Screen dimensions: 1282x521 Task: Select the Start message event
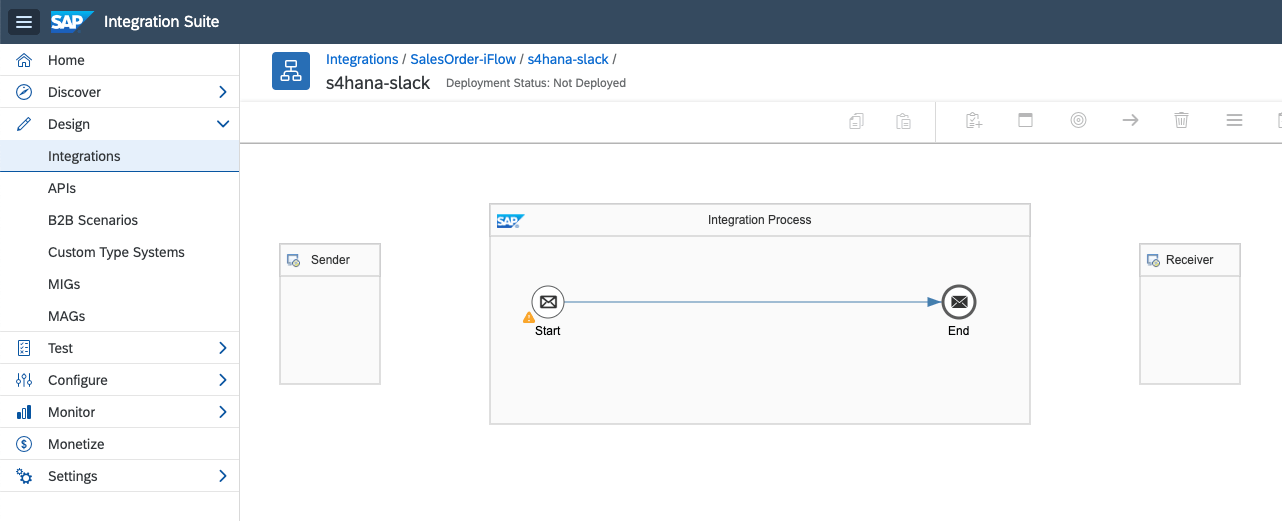pyautogui.click(x=548, y=301)
